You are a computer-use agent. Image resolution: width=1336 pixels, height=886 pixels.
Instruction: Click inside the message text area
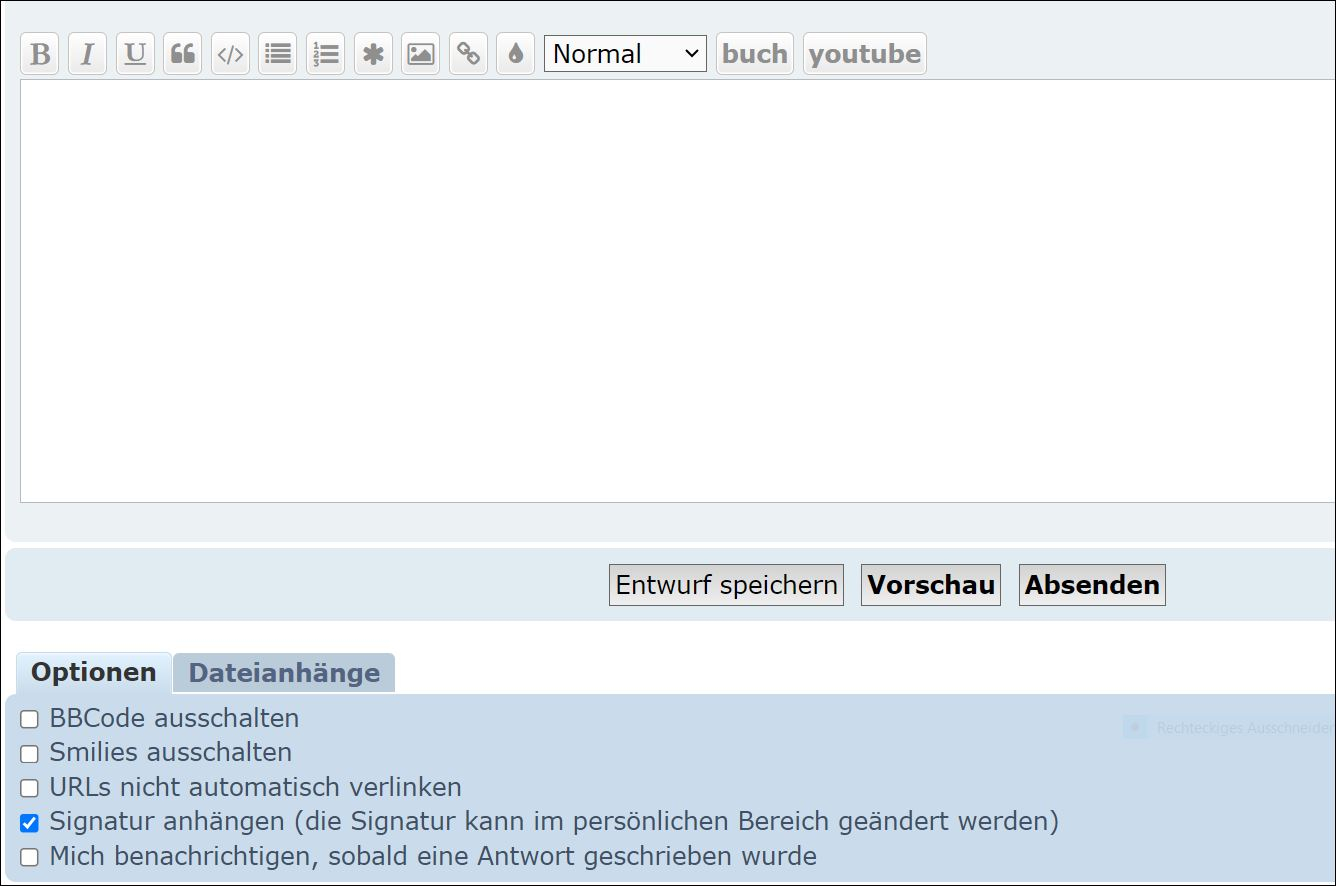[x=670, y=290]
